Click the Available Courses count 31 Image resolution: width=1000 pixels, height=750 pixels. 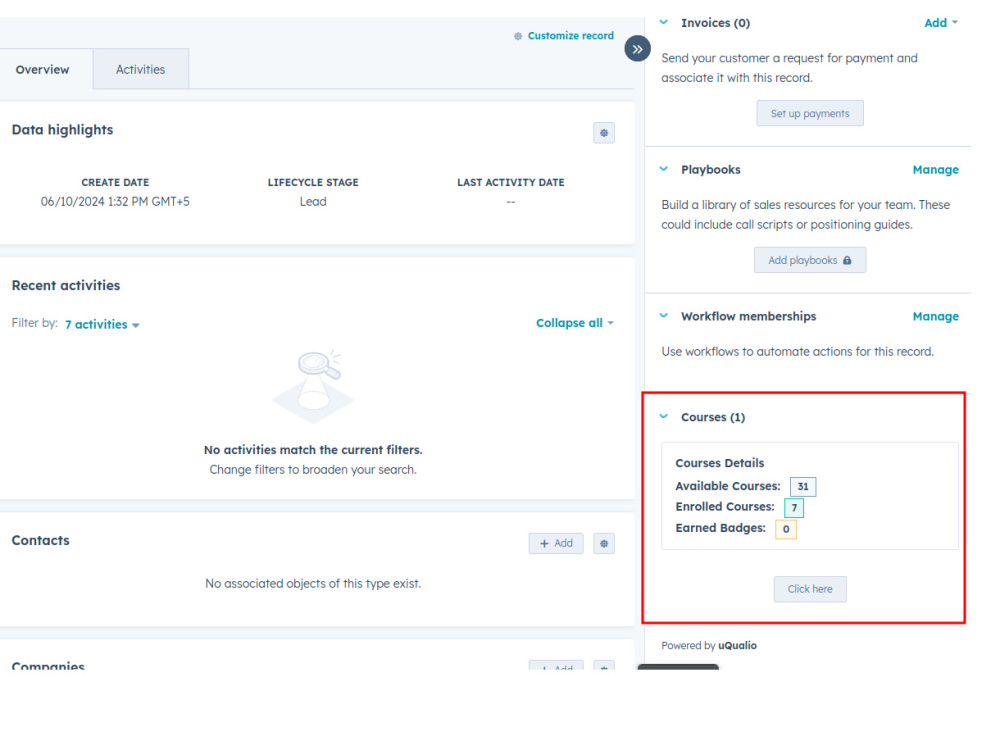[803, 487]
